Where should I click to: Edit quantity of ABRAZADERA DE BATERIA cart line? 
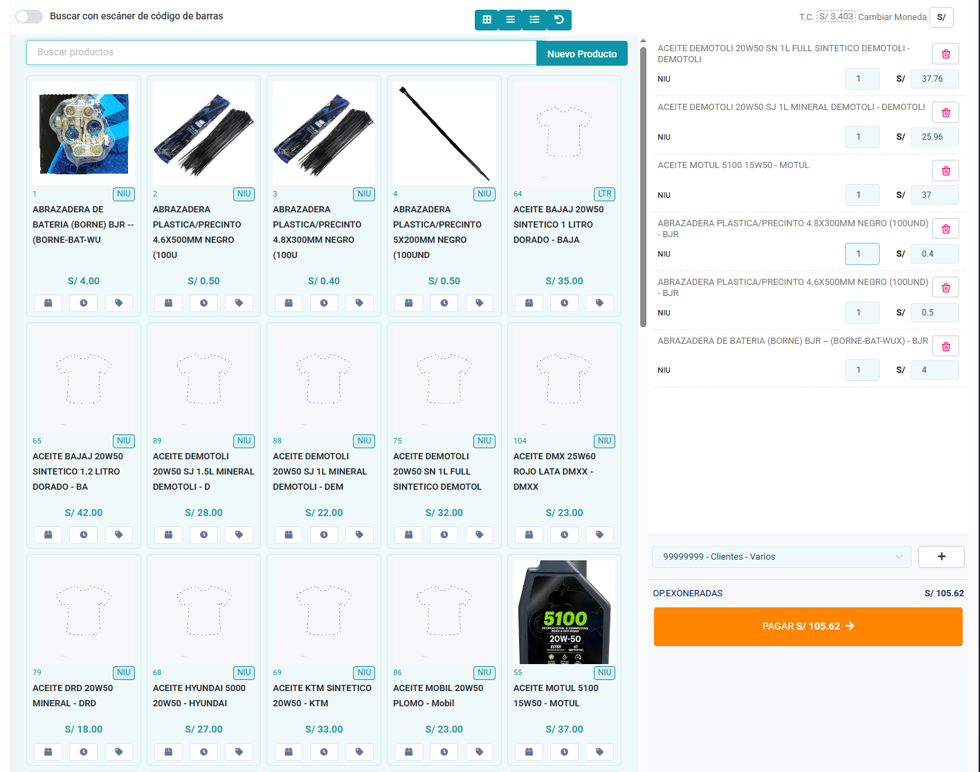tap(862, 370)
